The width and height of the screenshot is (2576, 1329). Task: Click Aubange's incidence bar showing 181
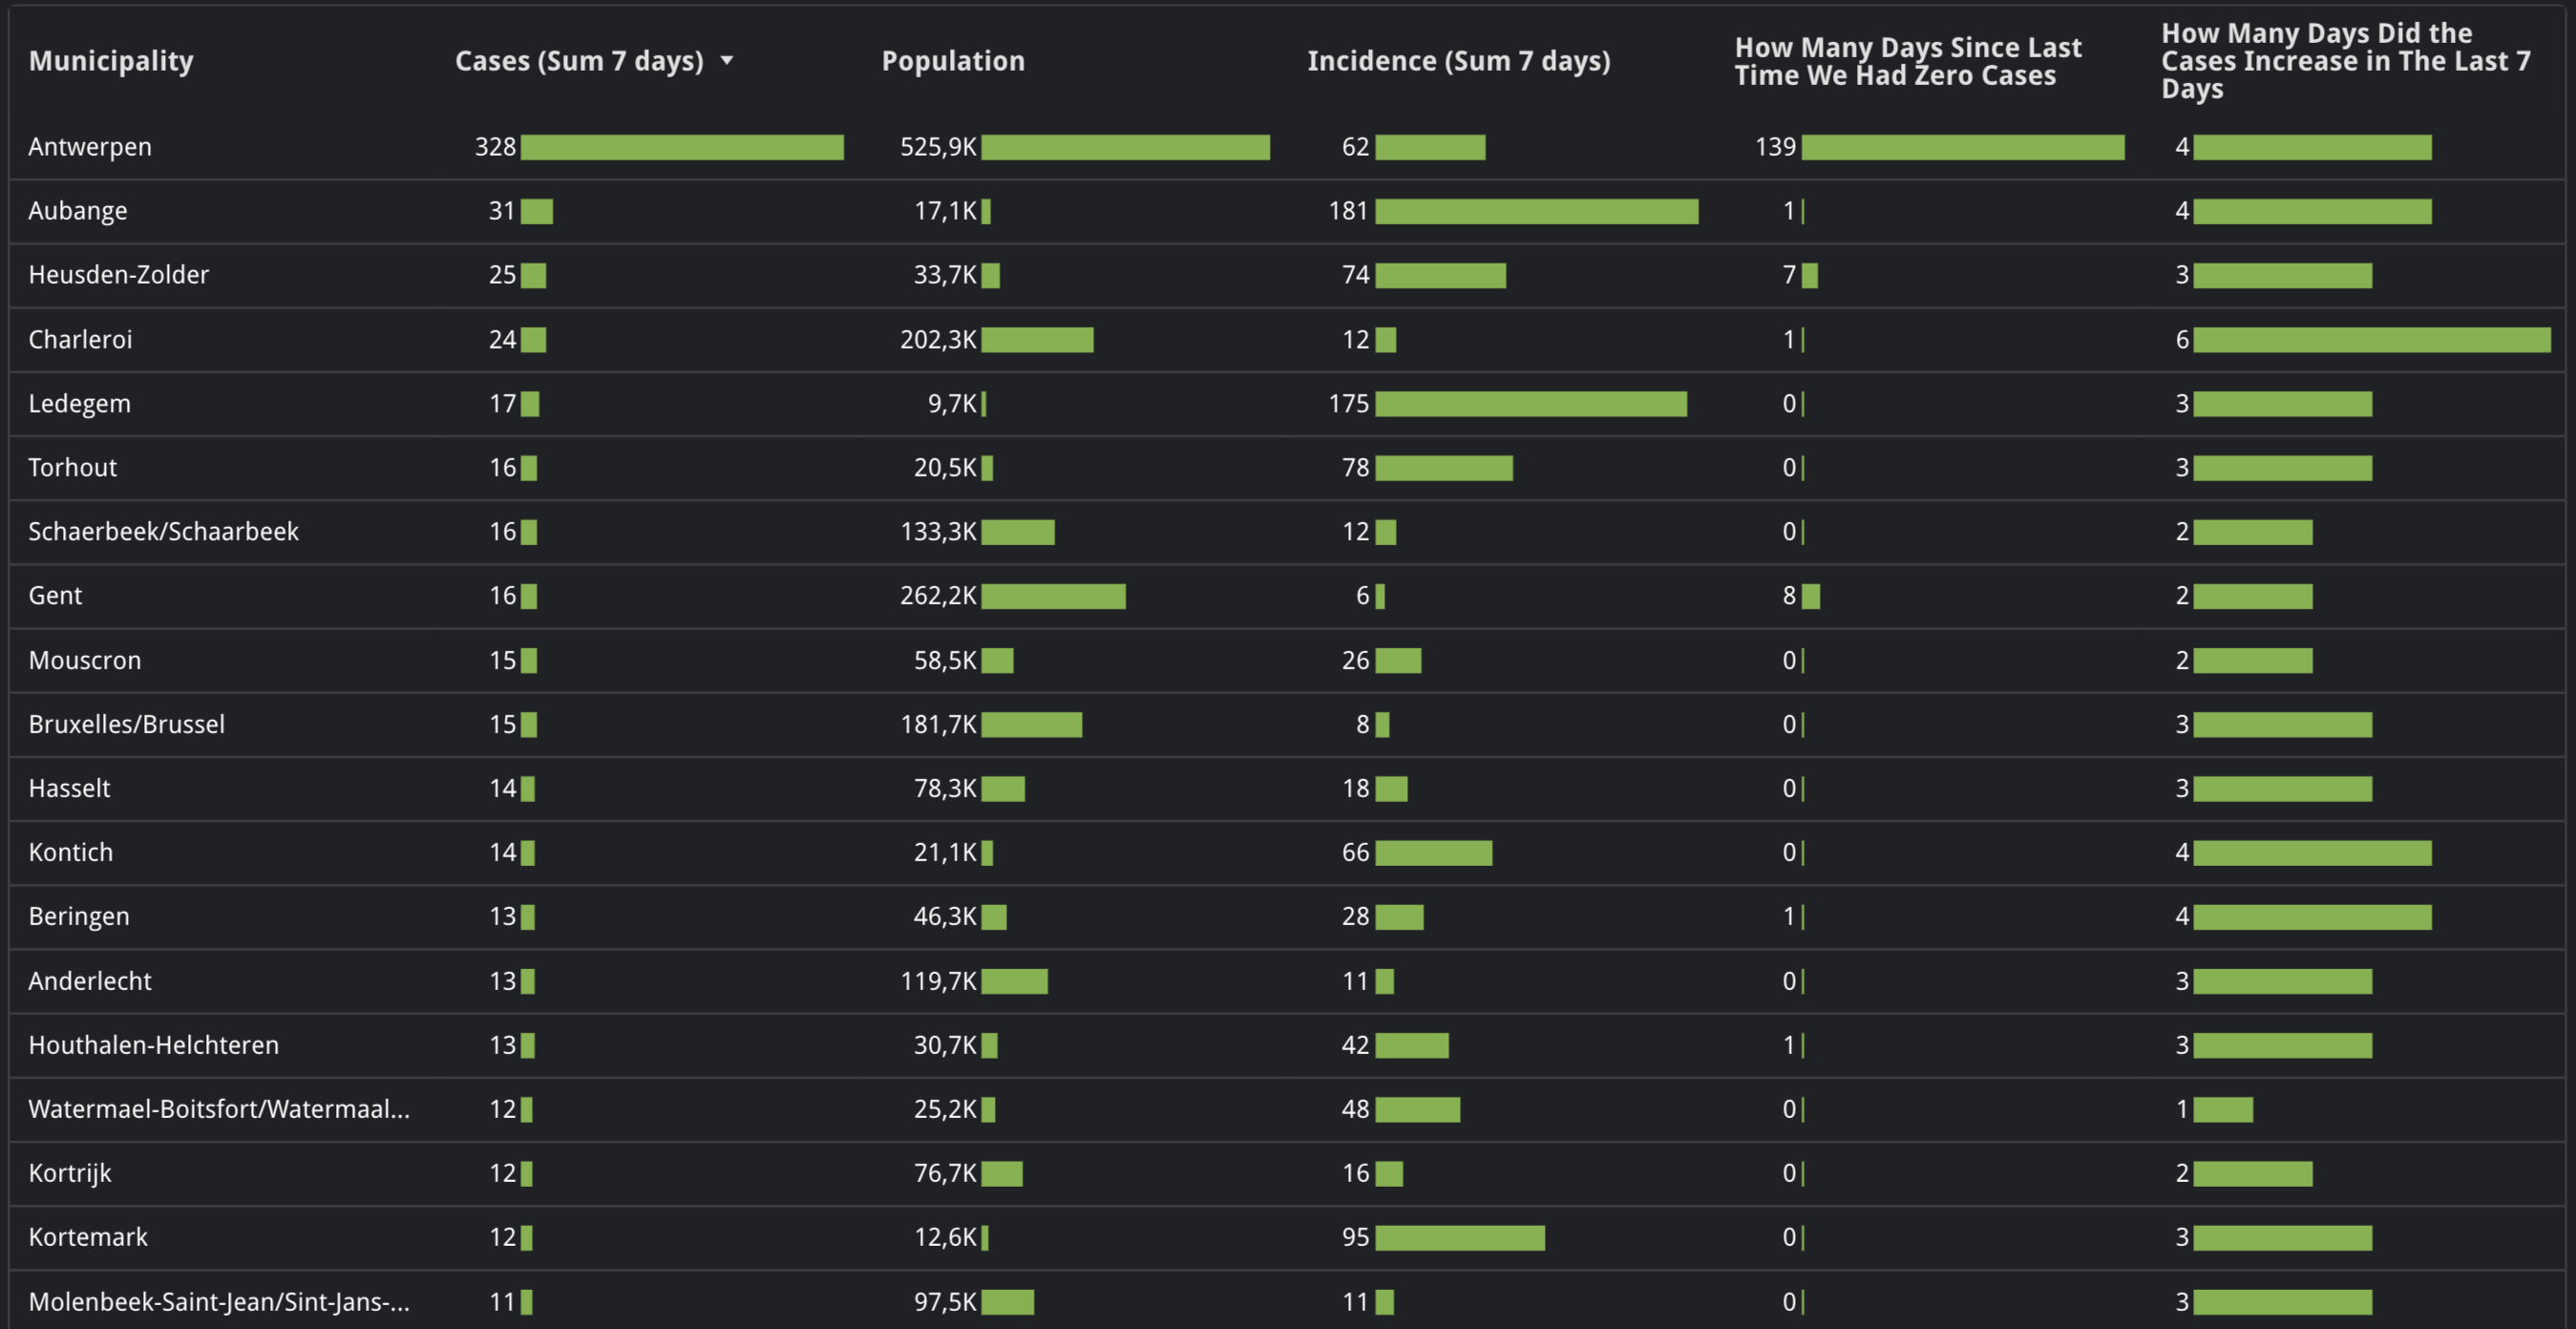(x=1536, y=211)
